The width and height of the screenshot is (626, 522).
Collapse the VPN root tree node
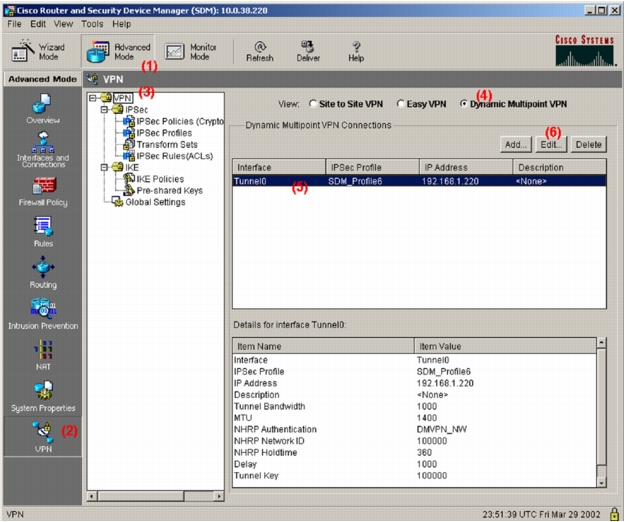tap(93, 98)
